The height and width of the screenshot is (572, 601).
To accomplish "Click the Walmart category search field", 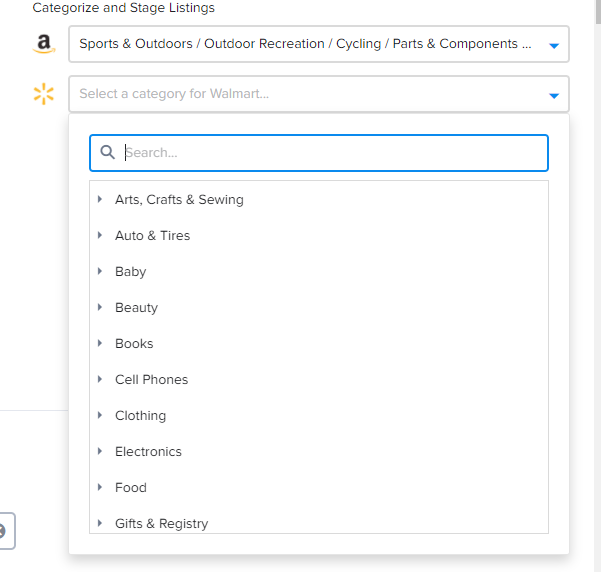I will [330, 153].
